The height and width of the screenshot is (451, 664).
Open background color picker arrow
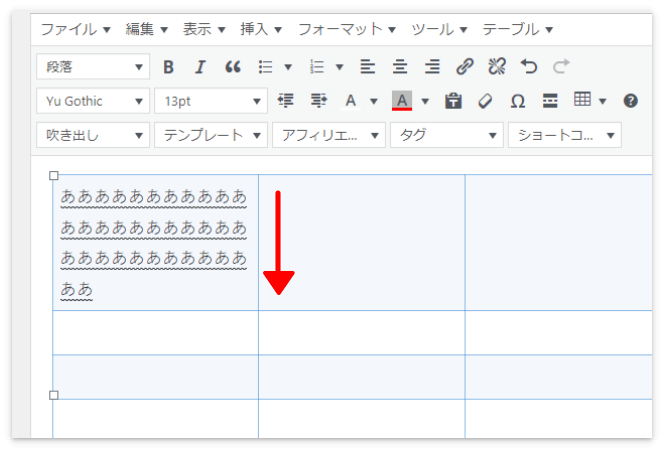425,101
